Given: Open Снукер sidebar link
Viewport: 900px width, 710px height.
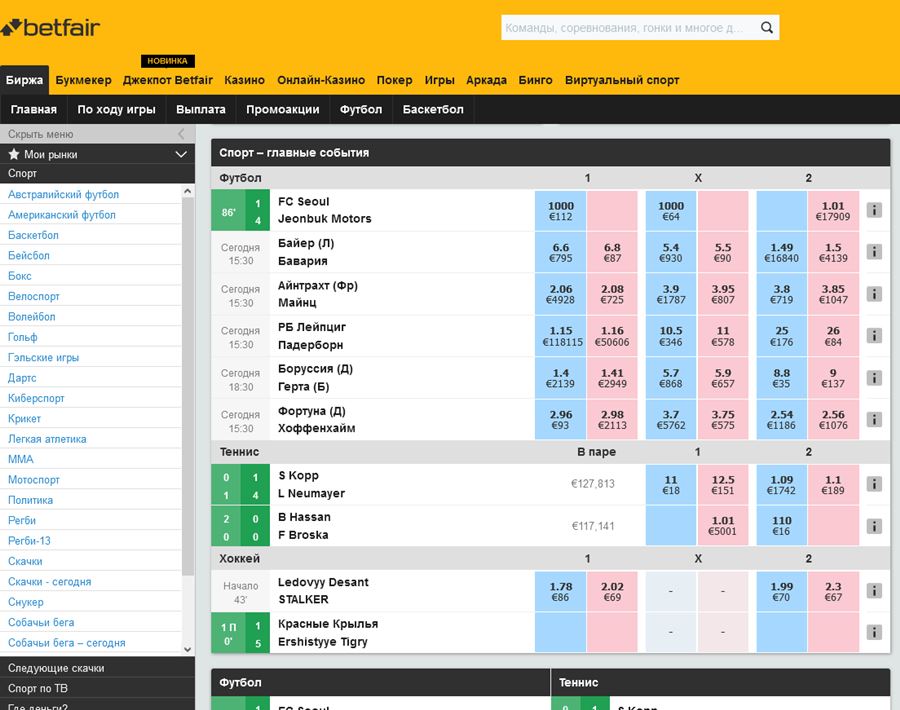Looking at the screenshot, I should (26, 602).
